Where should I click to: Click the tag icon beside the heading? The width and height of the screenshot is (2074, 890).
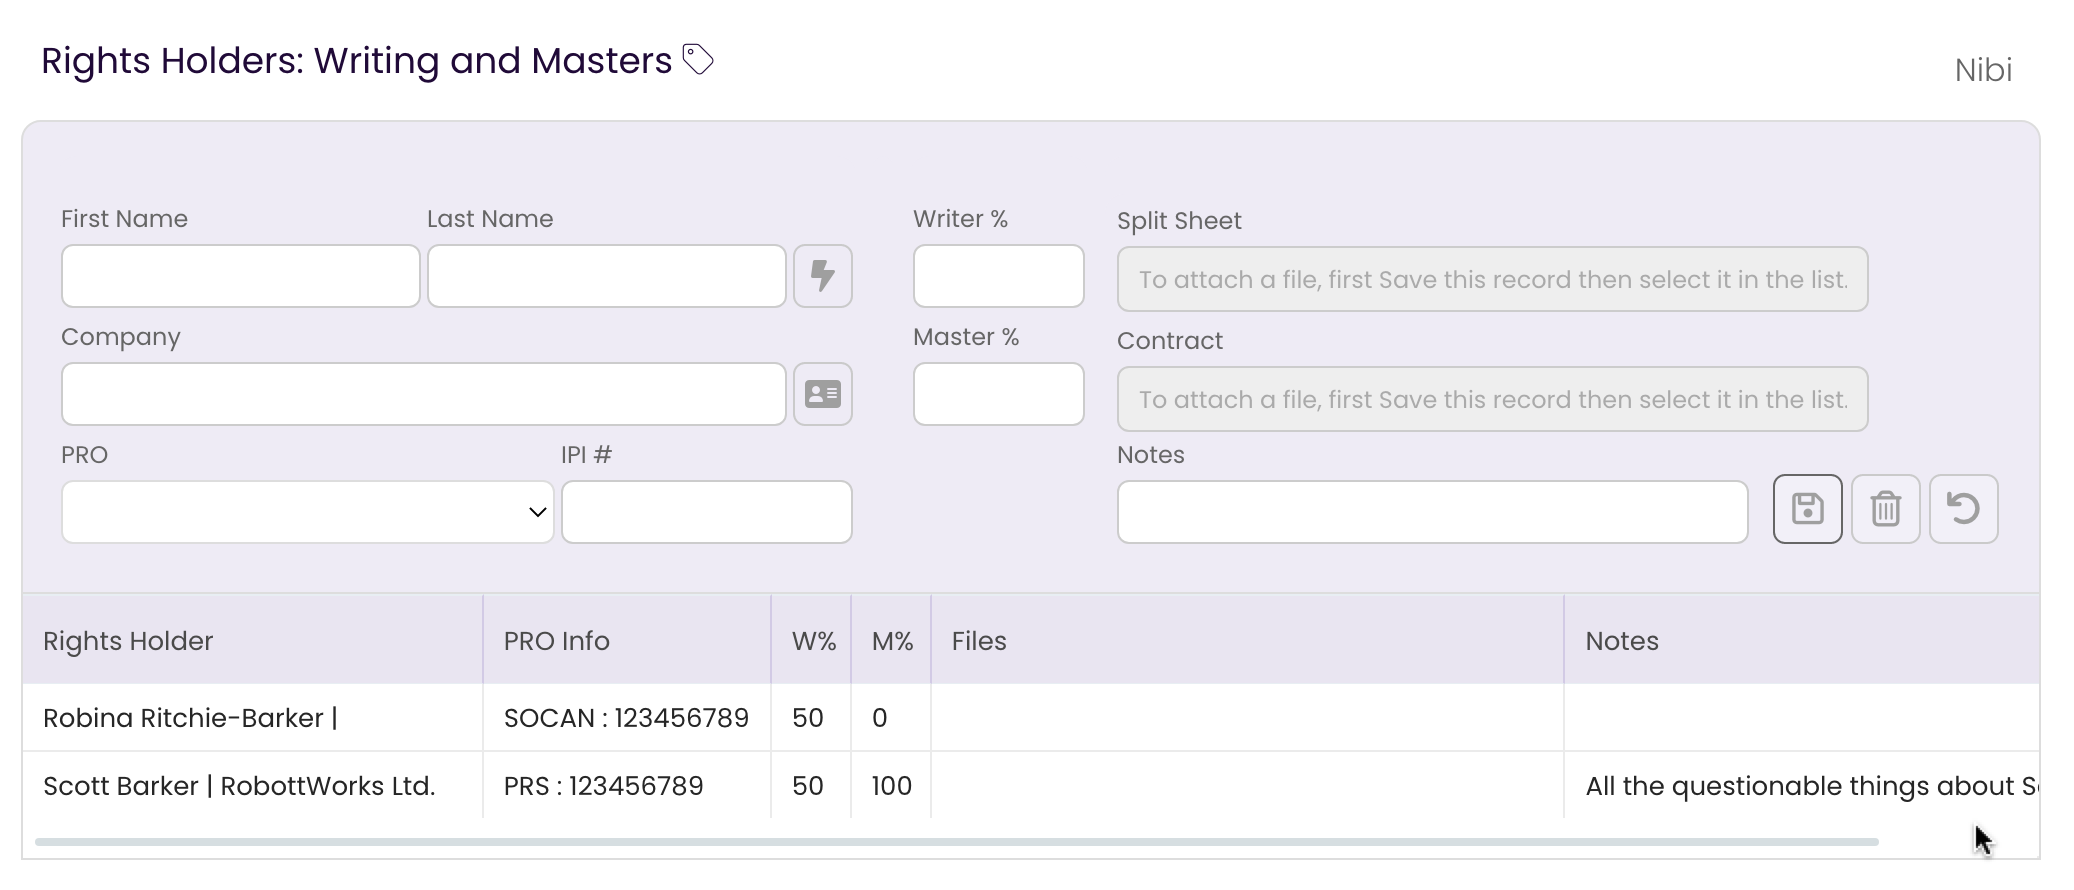pyautogui.click(x=698, y=60)
